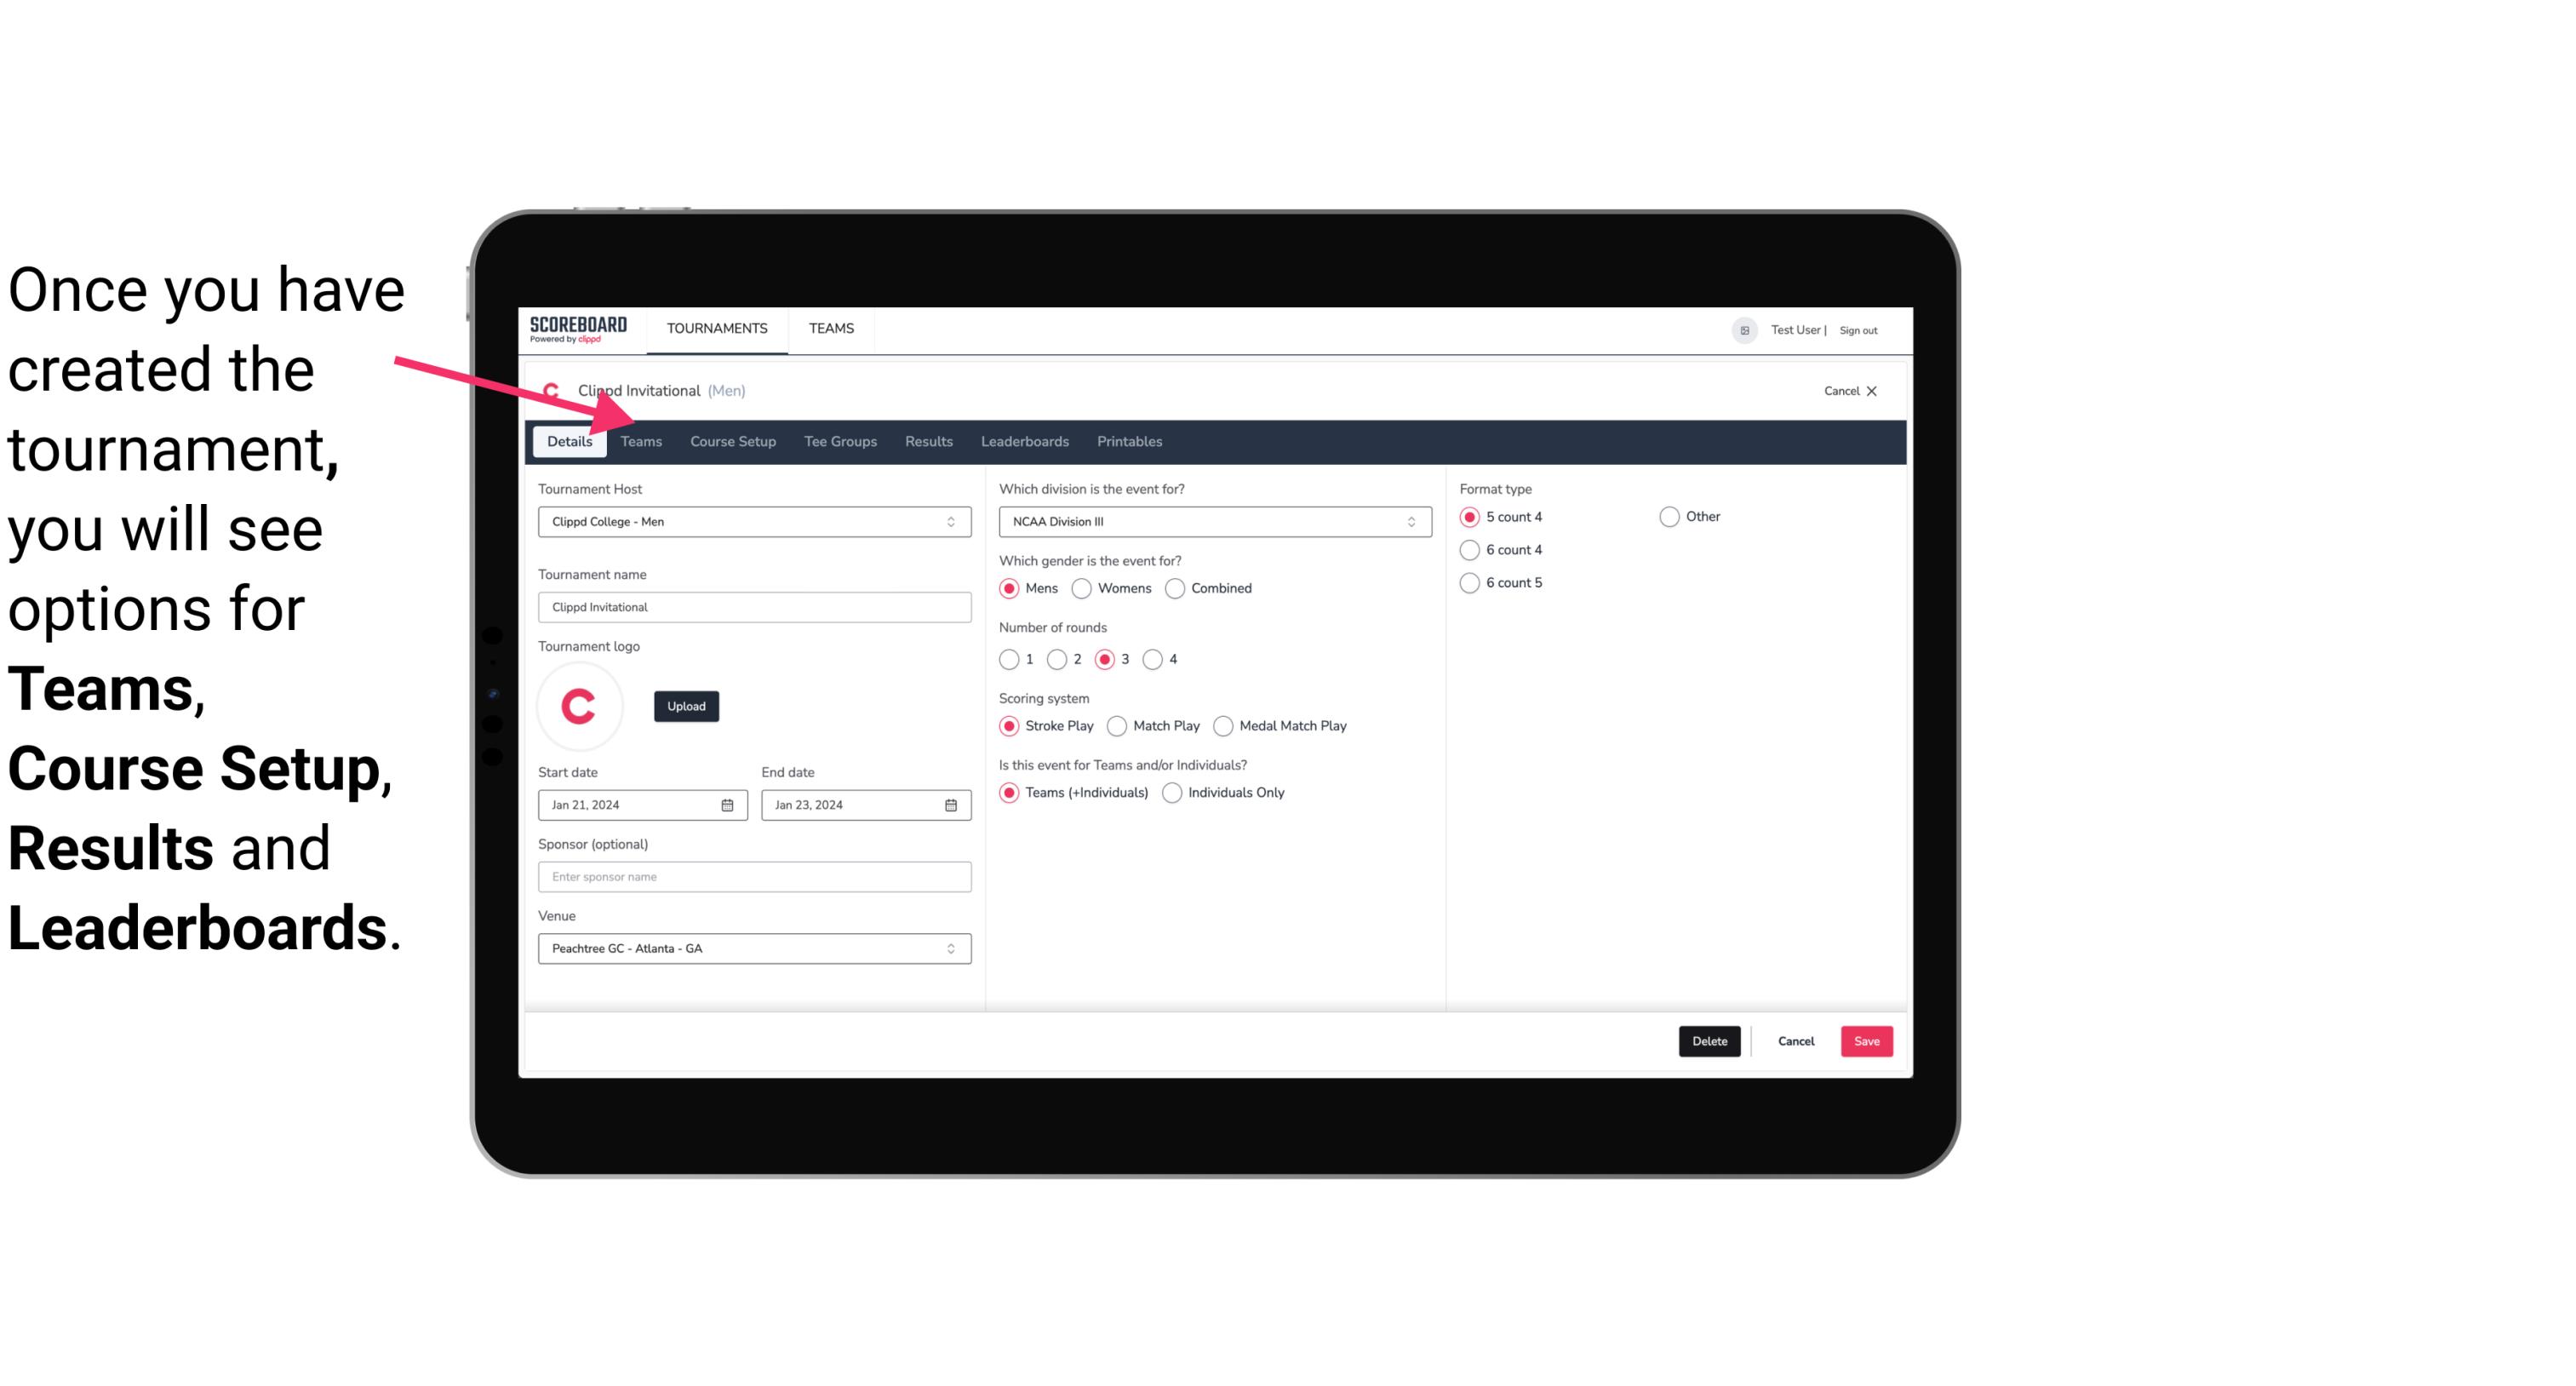Click the Scoreboard logo icon
The image size is (2576, 1386).
tap(578, 328)
